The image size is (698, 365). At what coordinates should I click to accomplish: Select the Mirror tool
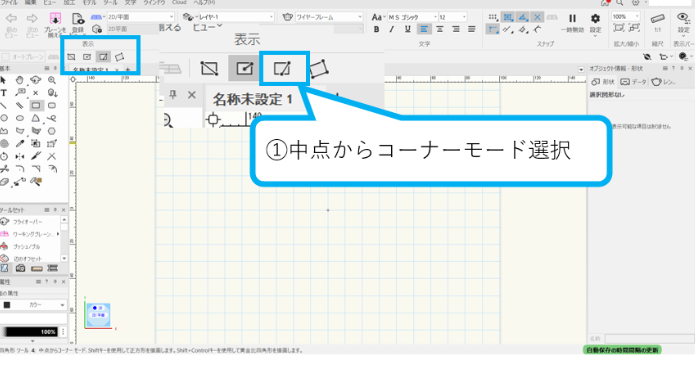pyautogui.click(x=20, y=156)
